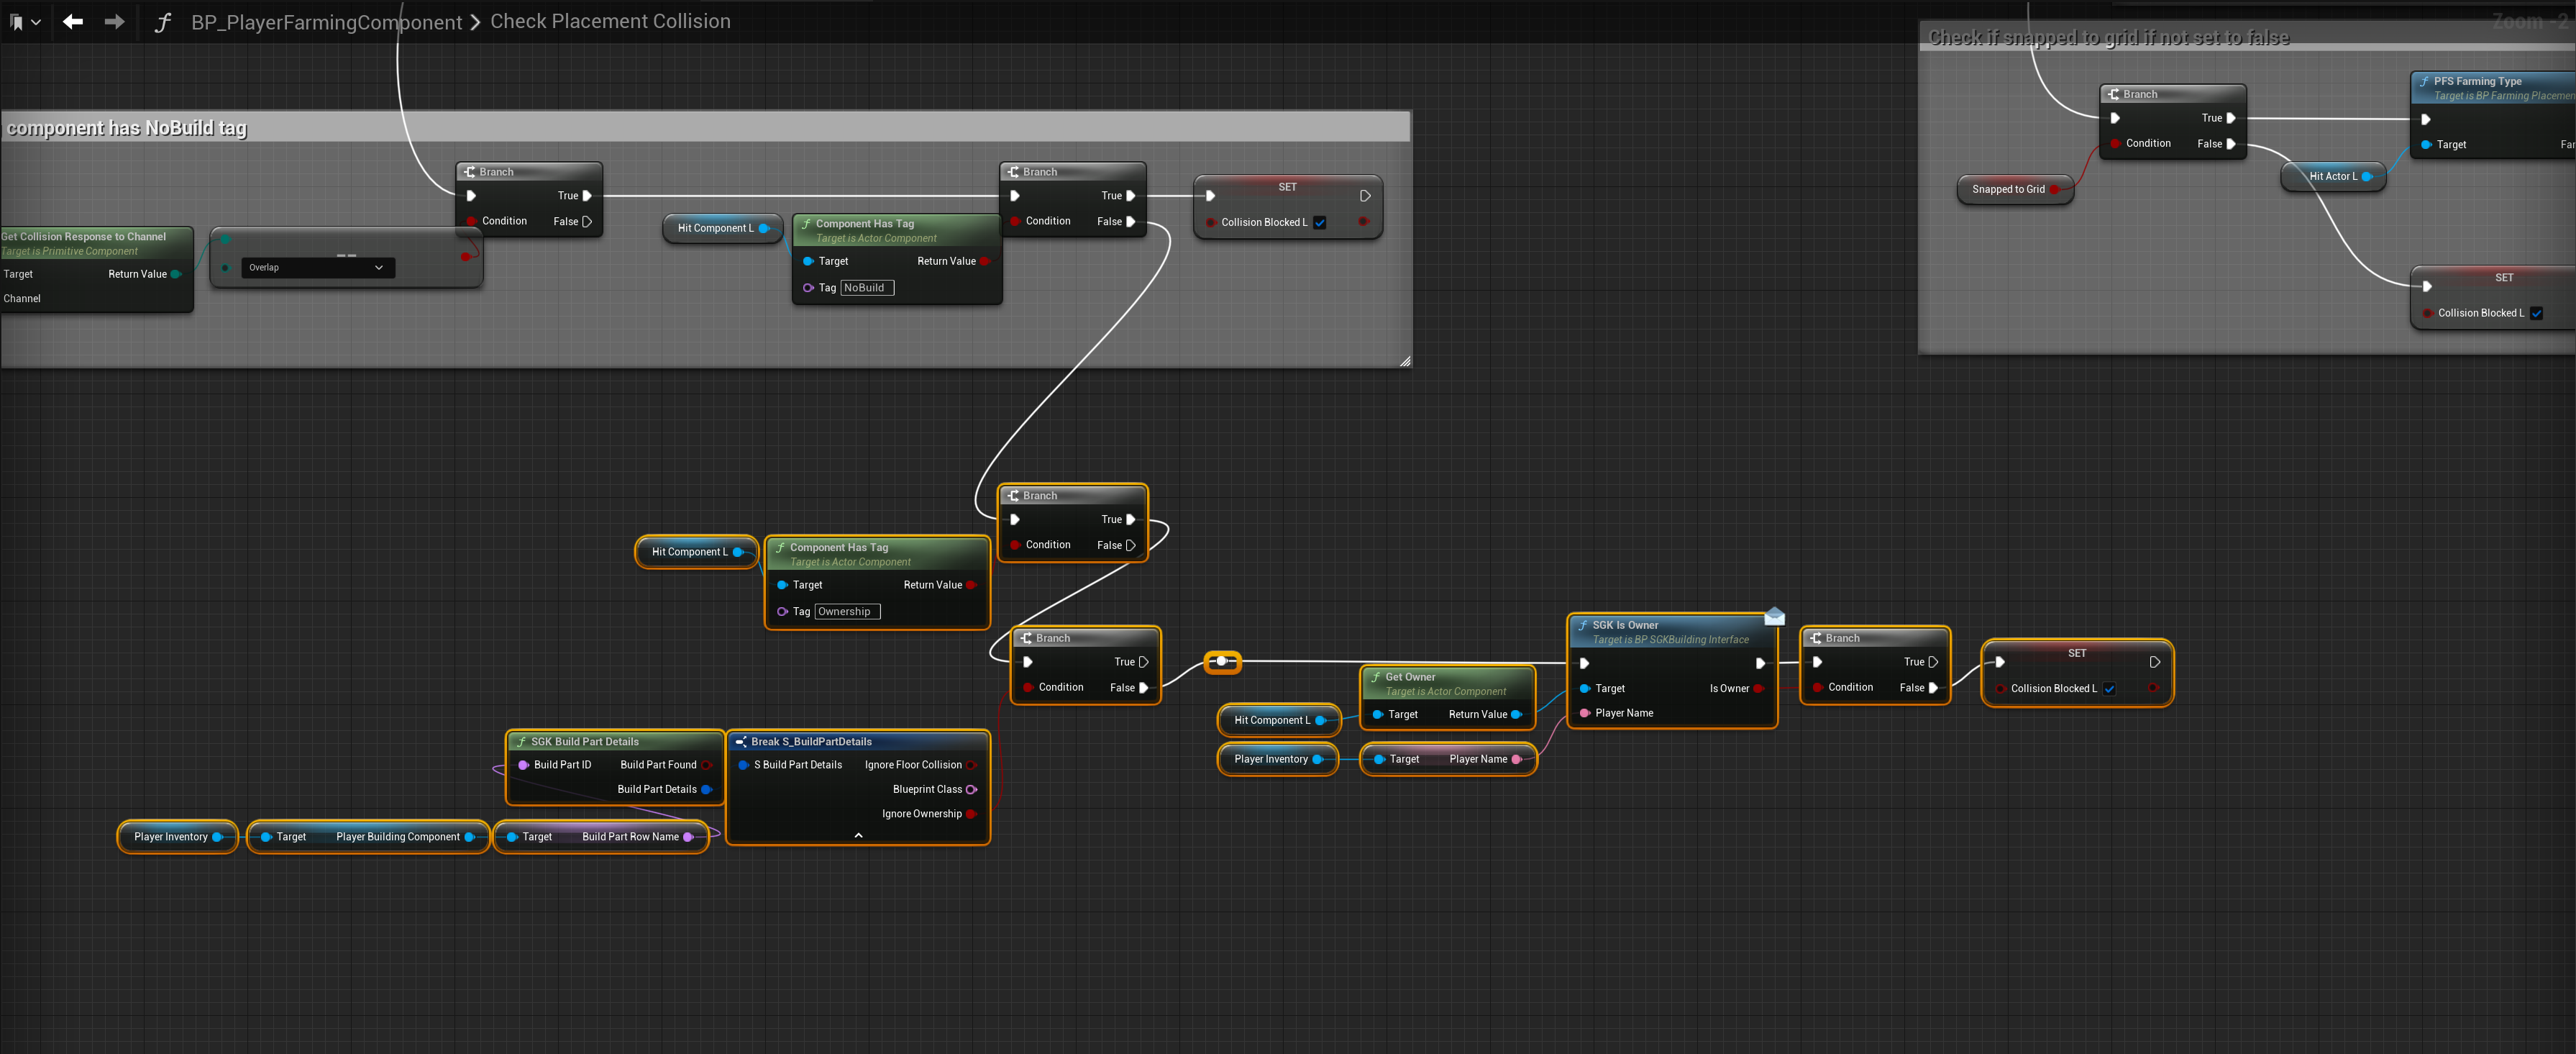
Task: Select the reroute node before SGK Is Owner
Action: pos(1221,661)
